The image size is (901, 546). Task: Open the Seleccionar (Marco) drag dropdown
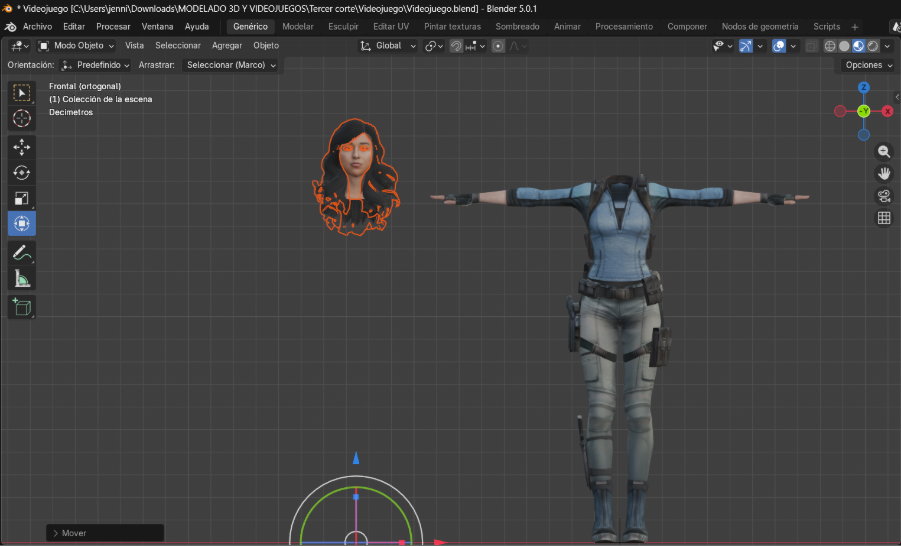click(x=230, y=66)
